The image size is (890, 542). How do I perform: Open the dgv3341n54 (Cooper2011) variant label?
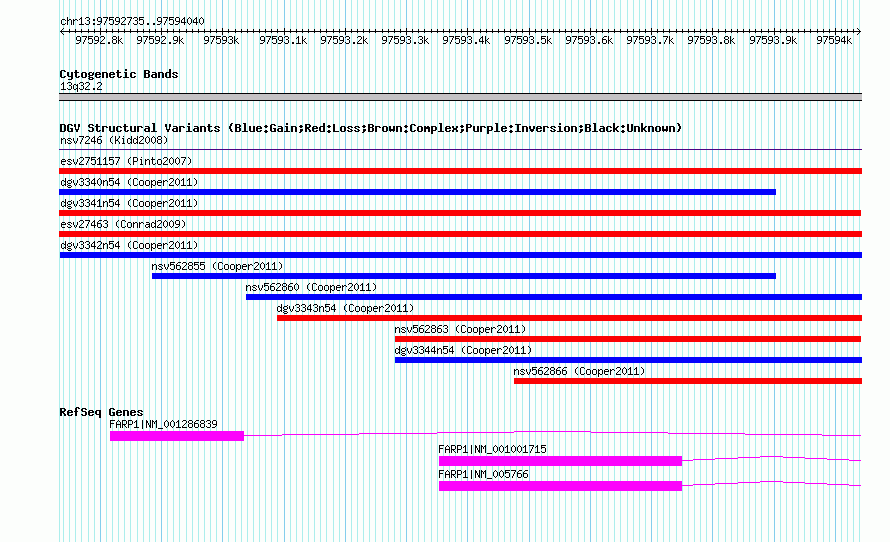point(129,203)
